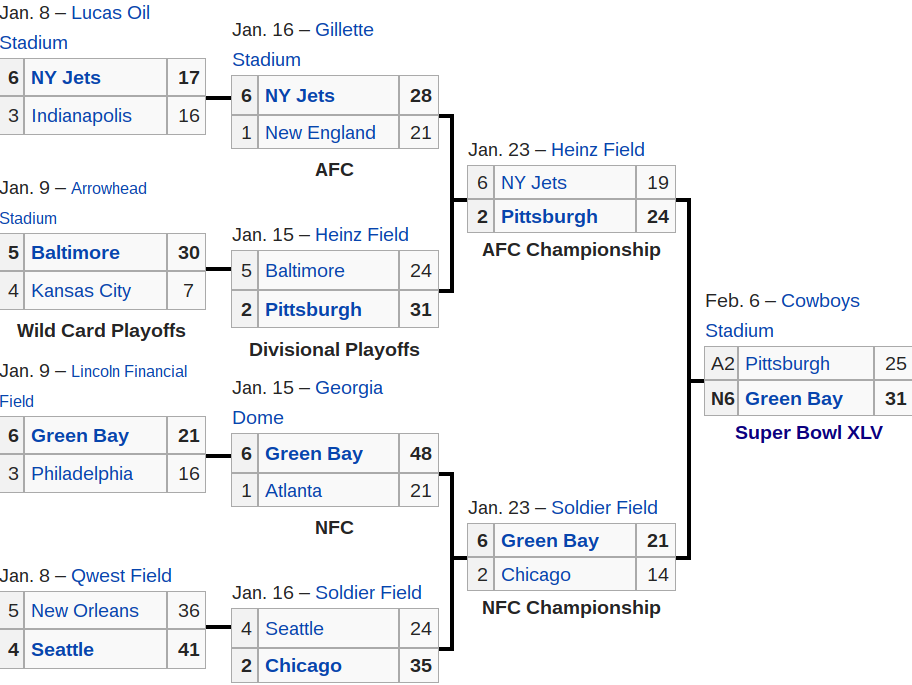Open Chicago in NFC Championship game

pyautogui.click(x=536, y=575)
